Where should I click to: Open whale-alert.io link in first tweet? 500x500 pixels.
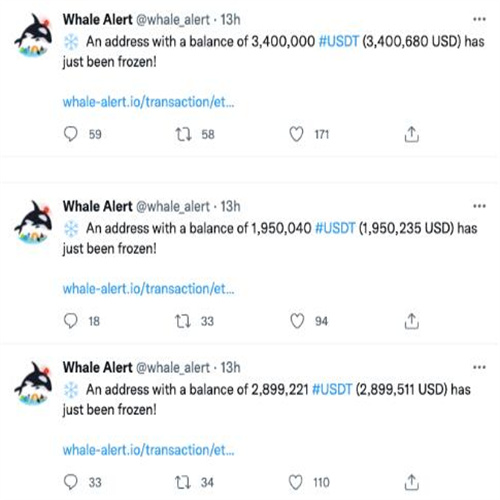[x=148, y=102]
